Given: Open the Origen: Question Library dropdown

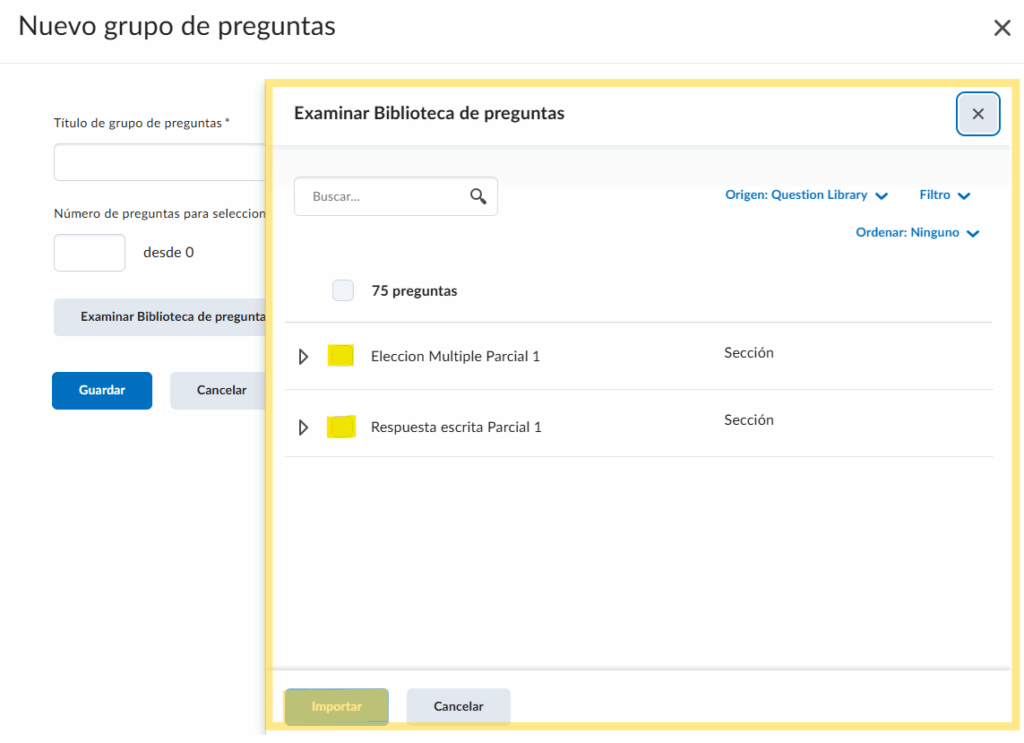Looking at the screenshot, I should pyautogui.click(x=806, y=195).
